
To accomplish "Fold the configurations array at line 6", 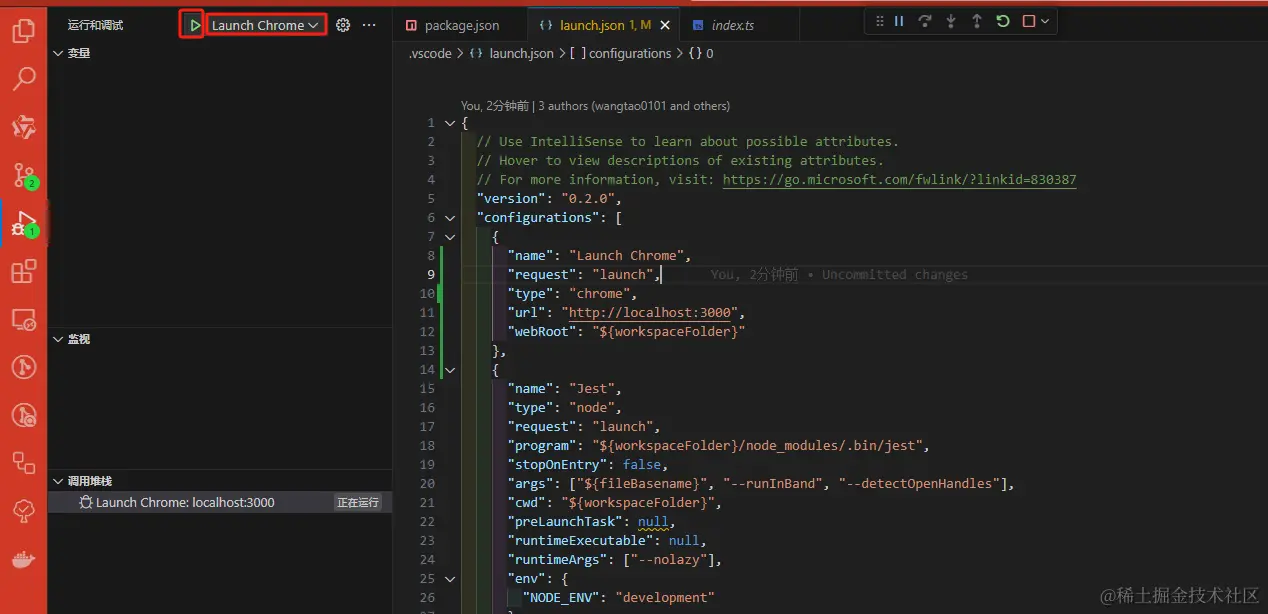I will coord(449,218).
